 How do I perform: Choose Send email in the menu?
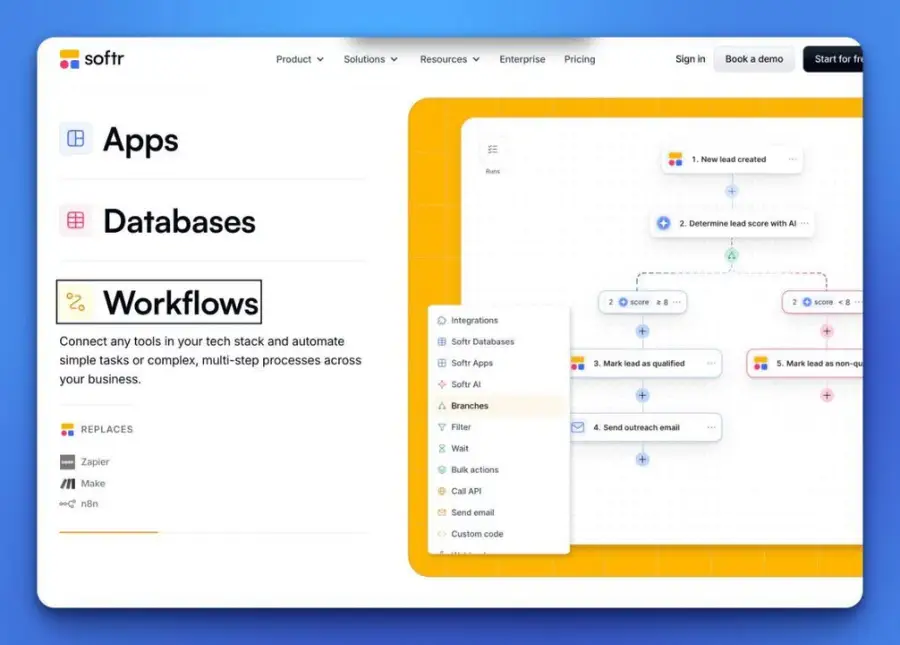point(498,512)
